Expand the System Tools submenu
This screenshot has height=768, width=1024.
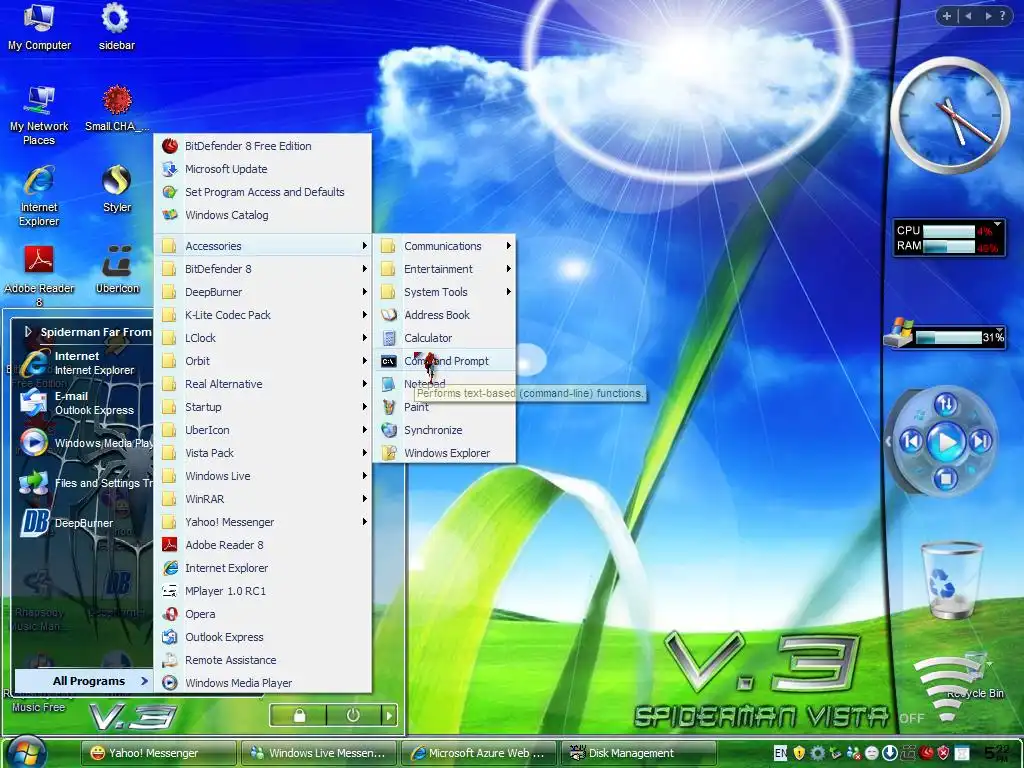pos(445,292)
